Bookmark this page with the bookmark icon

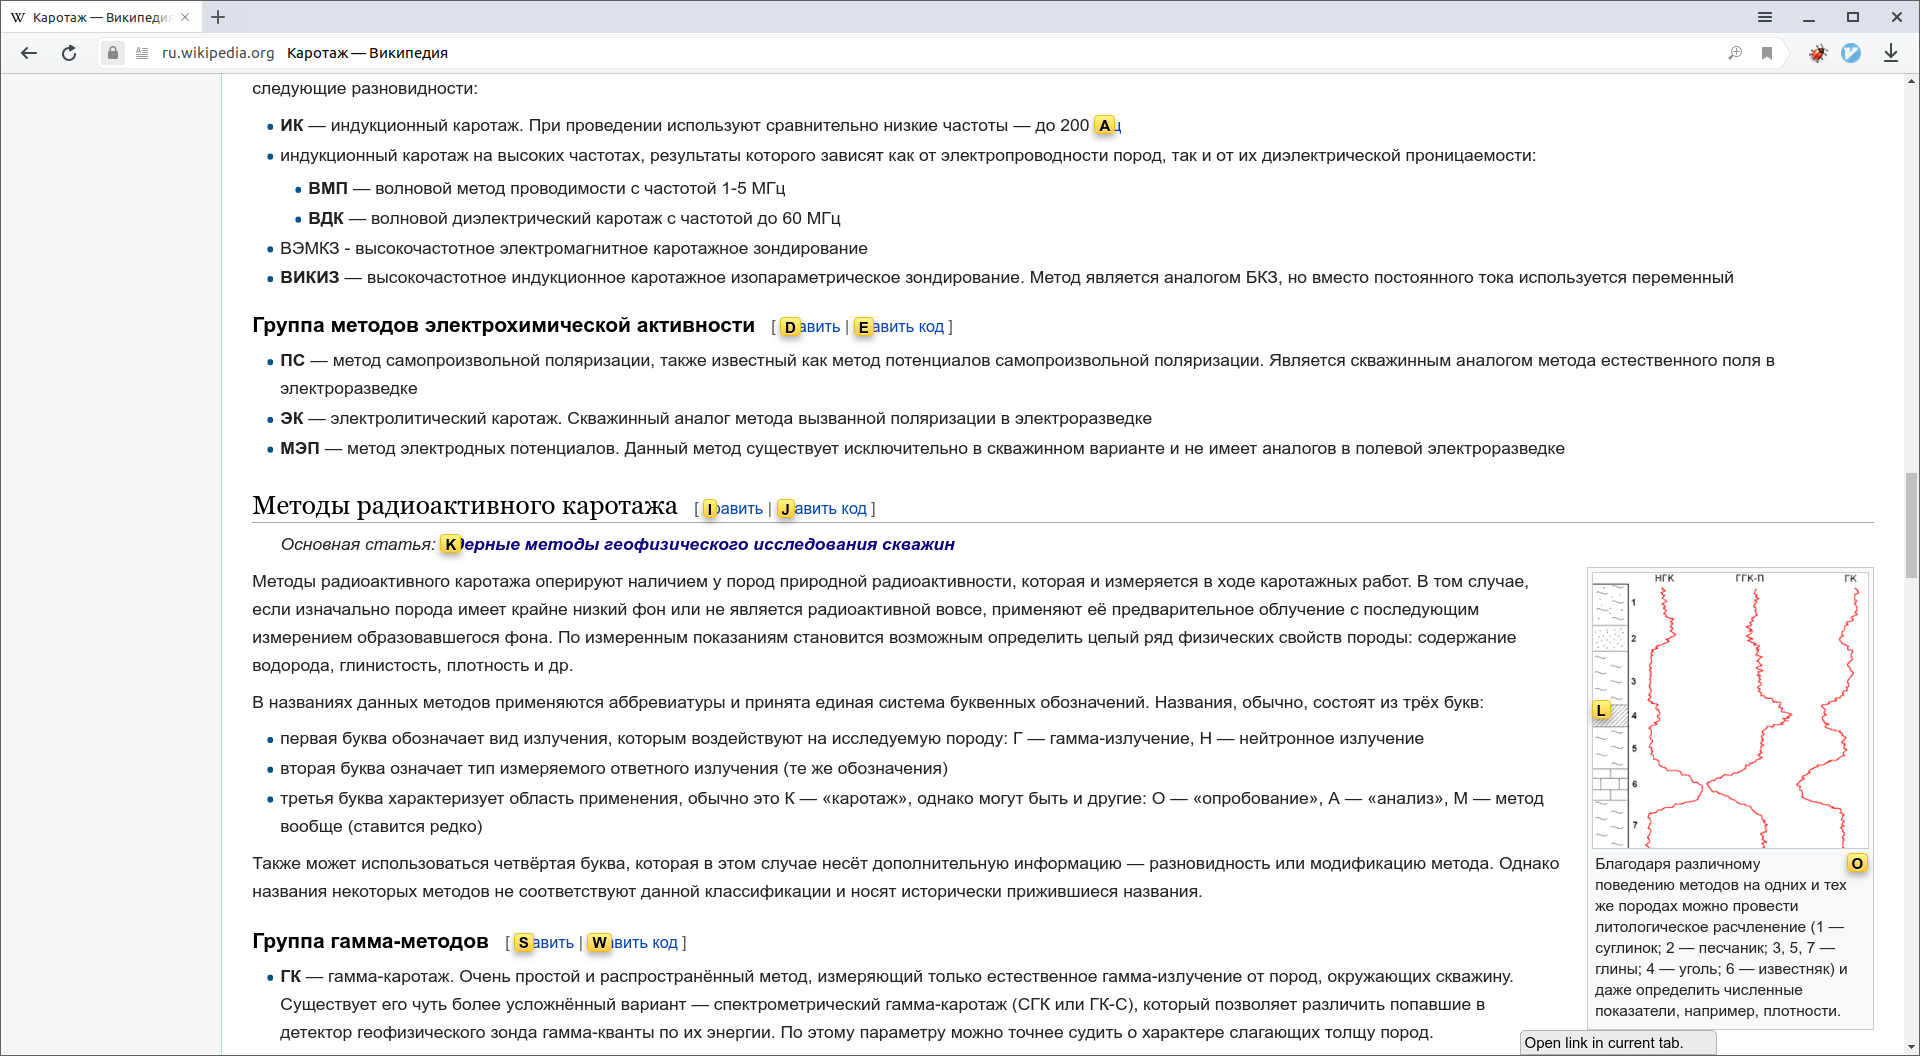(x=1767, y=53)
